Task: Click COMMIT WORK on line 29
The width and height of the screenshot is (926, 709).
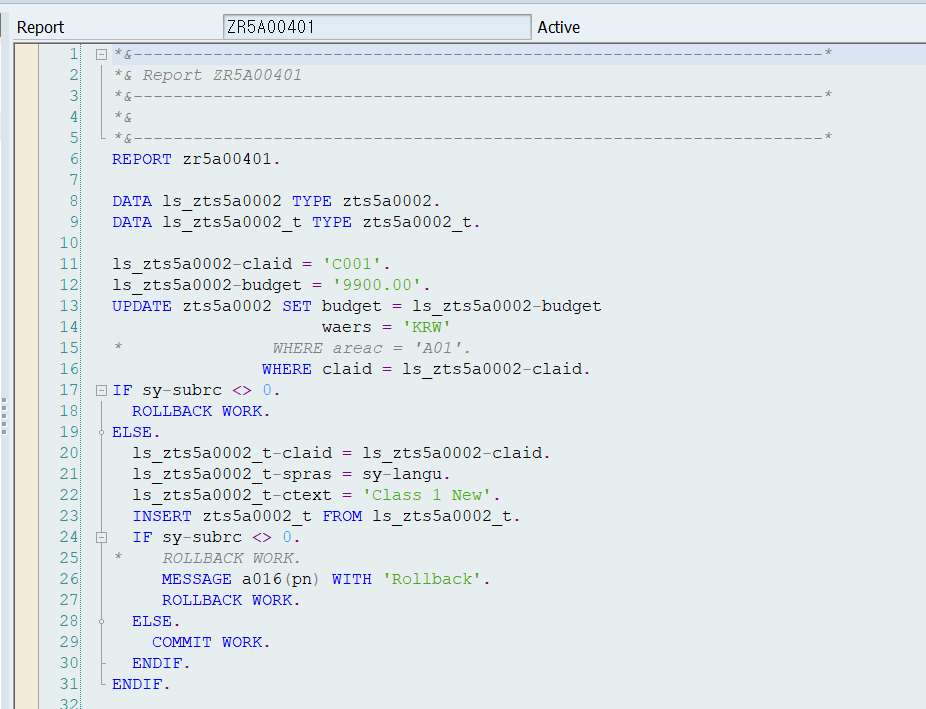Action: [x=211, y=642]
